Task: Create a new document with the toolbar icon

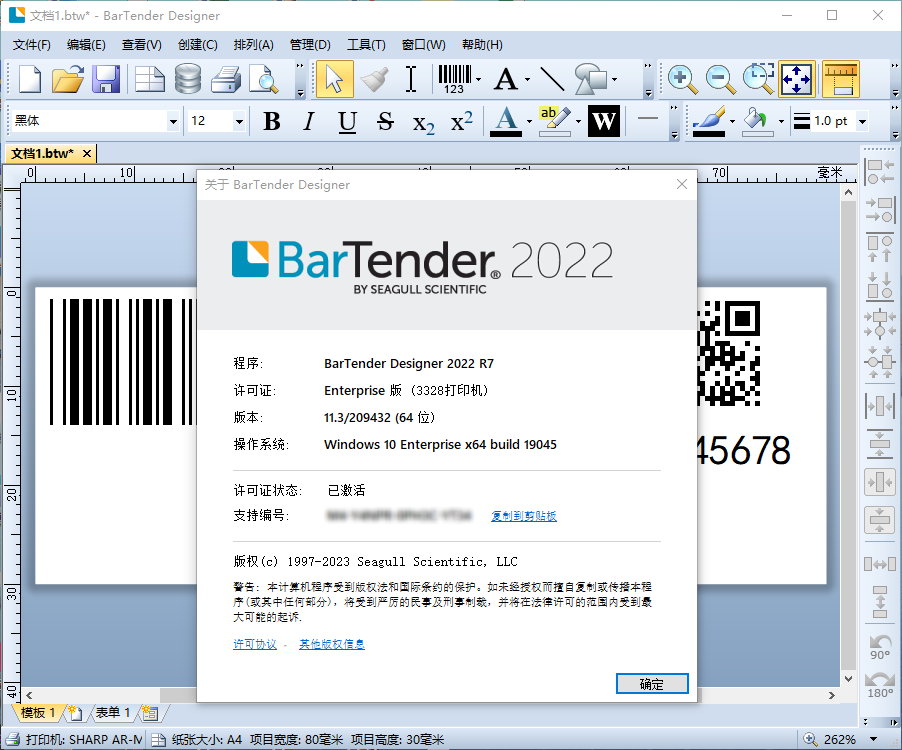Action: pos(29,79)
